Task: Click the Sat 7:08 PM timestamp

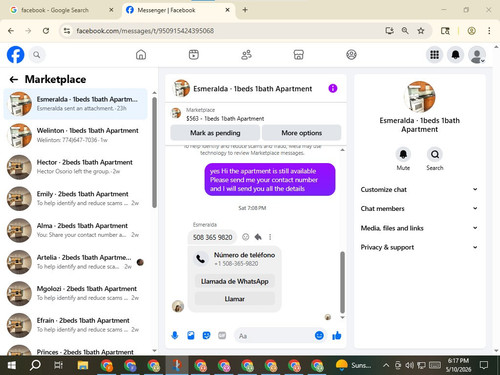Action: coord(252,208)
